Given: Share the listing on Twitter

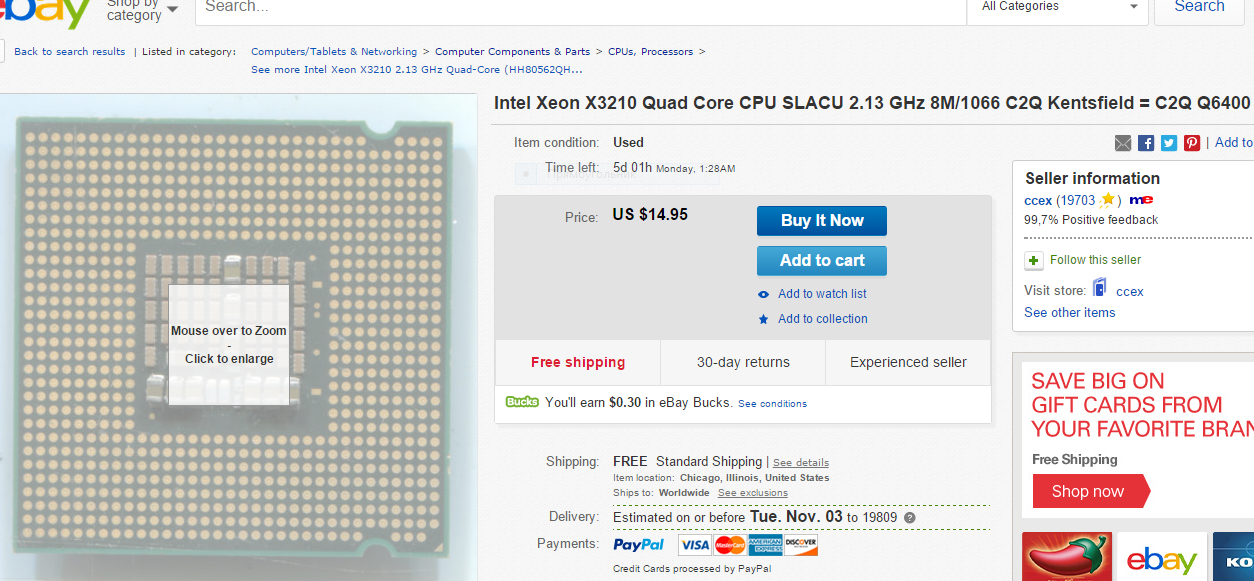Looking at the screenshot, I should [x=1169, y=143].
